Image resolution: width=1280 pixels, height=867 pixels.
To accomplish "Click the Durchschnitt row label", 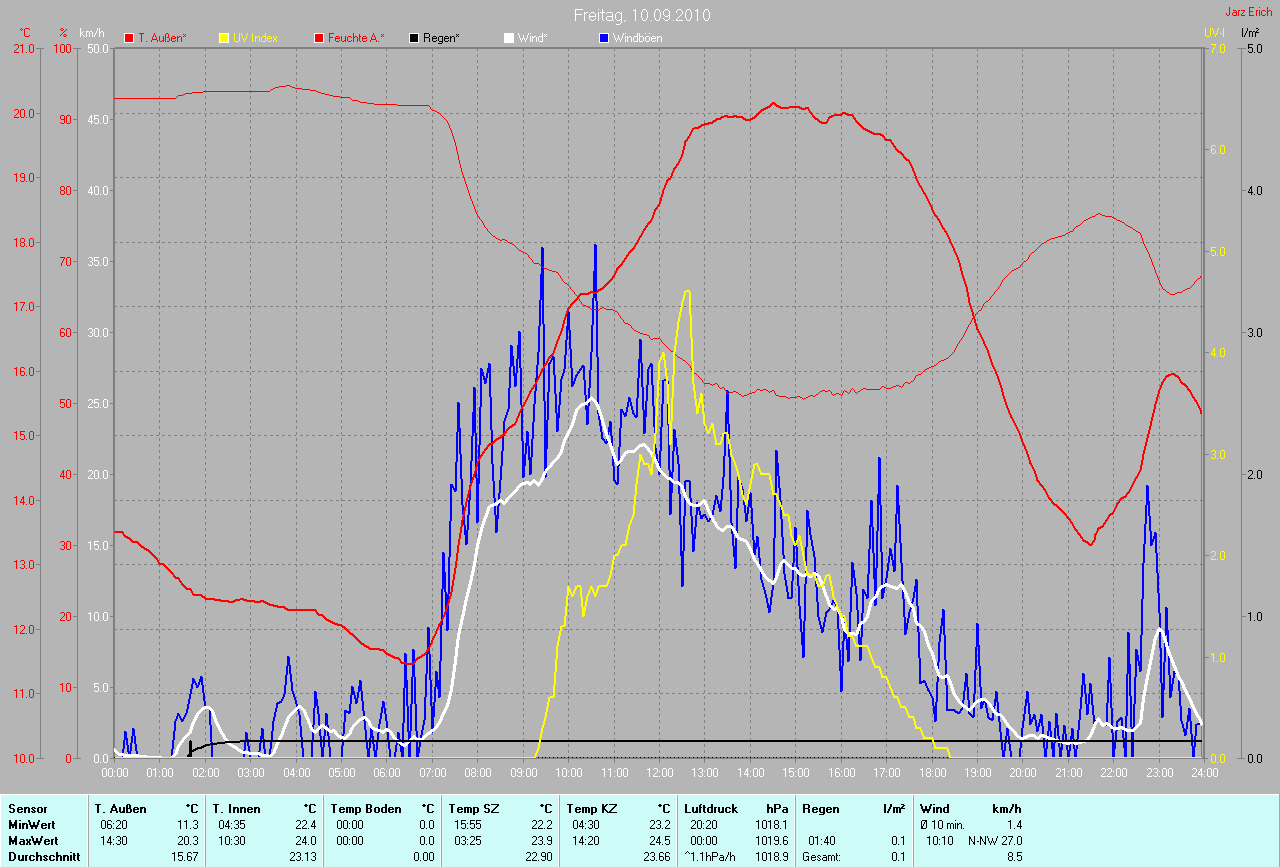I will pyautogui.click(x=44, y=856).
